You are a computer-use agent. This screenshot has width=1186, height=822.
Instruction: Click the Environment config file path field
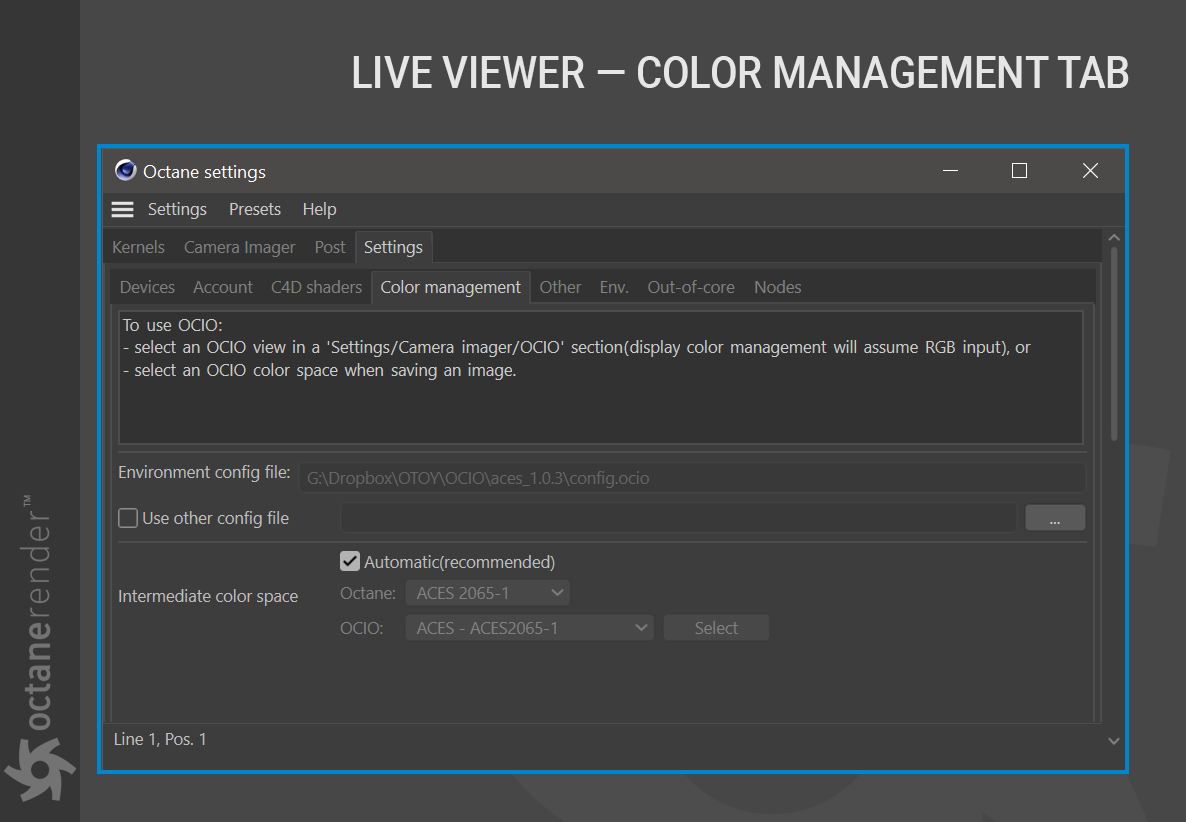click(692, 478)
